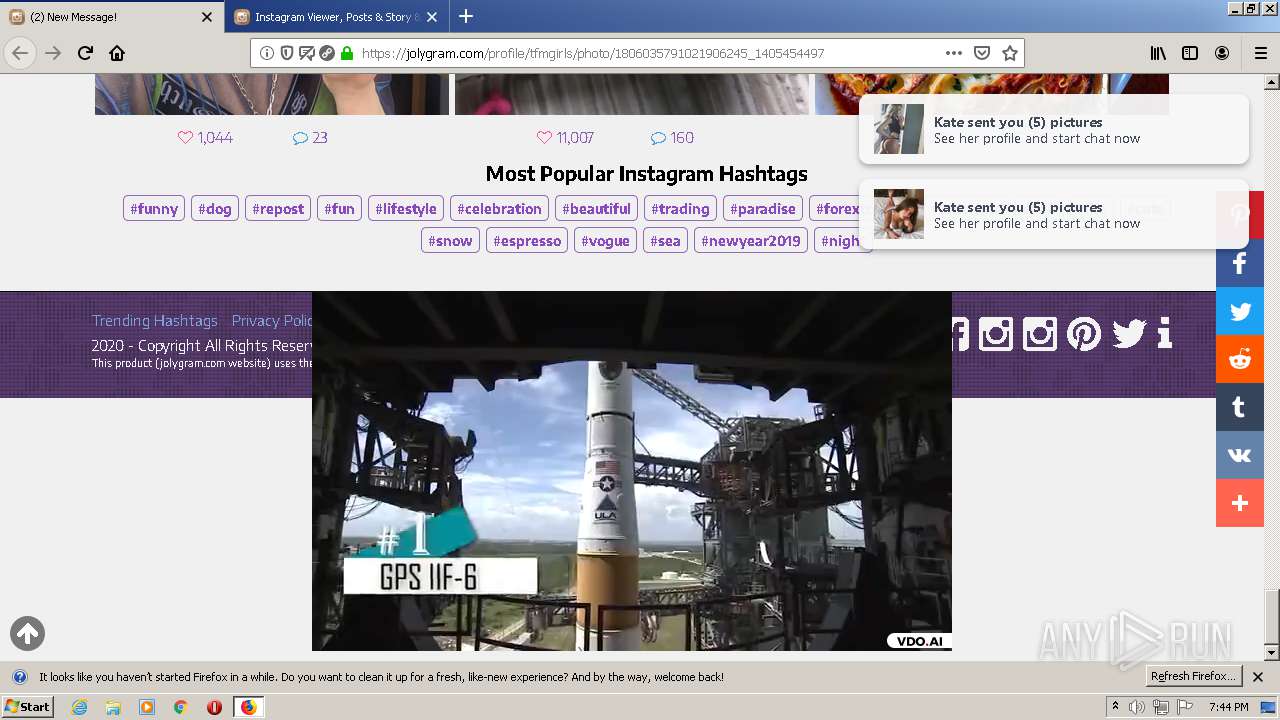Share on Facebook from side bar
The image size is (1280, 720).
[1240, 264]
